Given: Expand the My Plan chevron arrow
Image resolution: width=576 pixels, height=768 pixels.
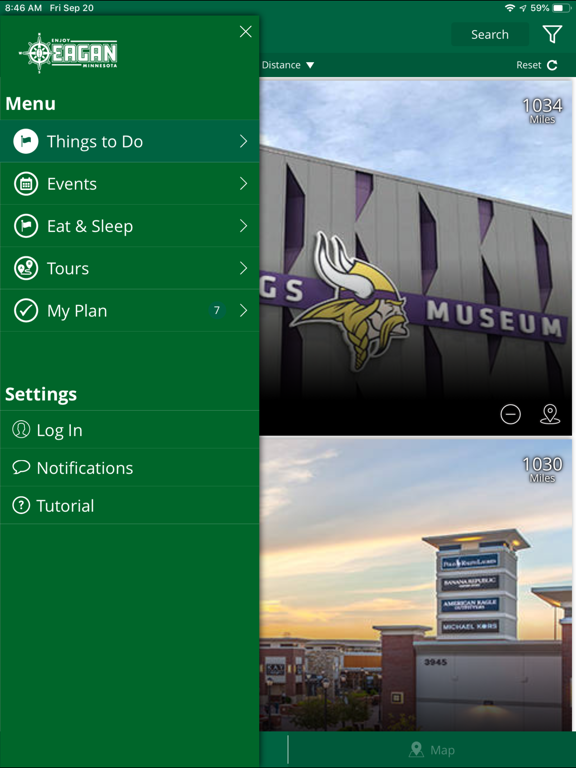Looking at the screenshot, I should [x=243, y=311].
